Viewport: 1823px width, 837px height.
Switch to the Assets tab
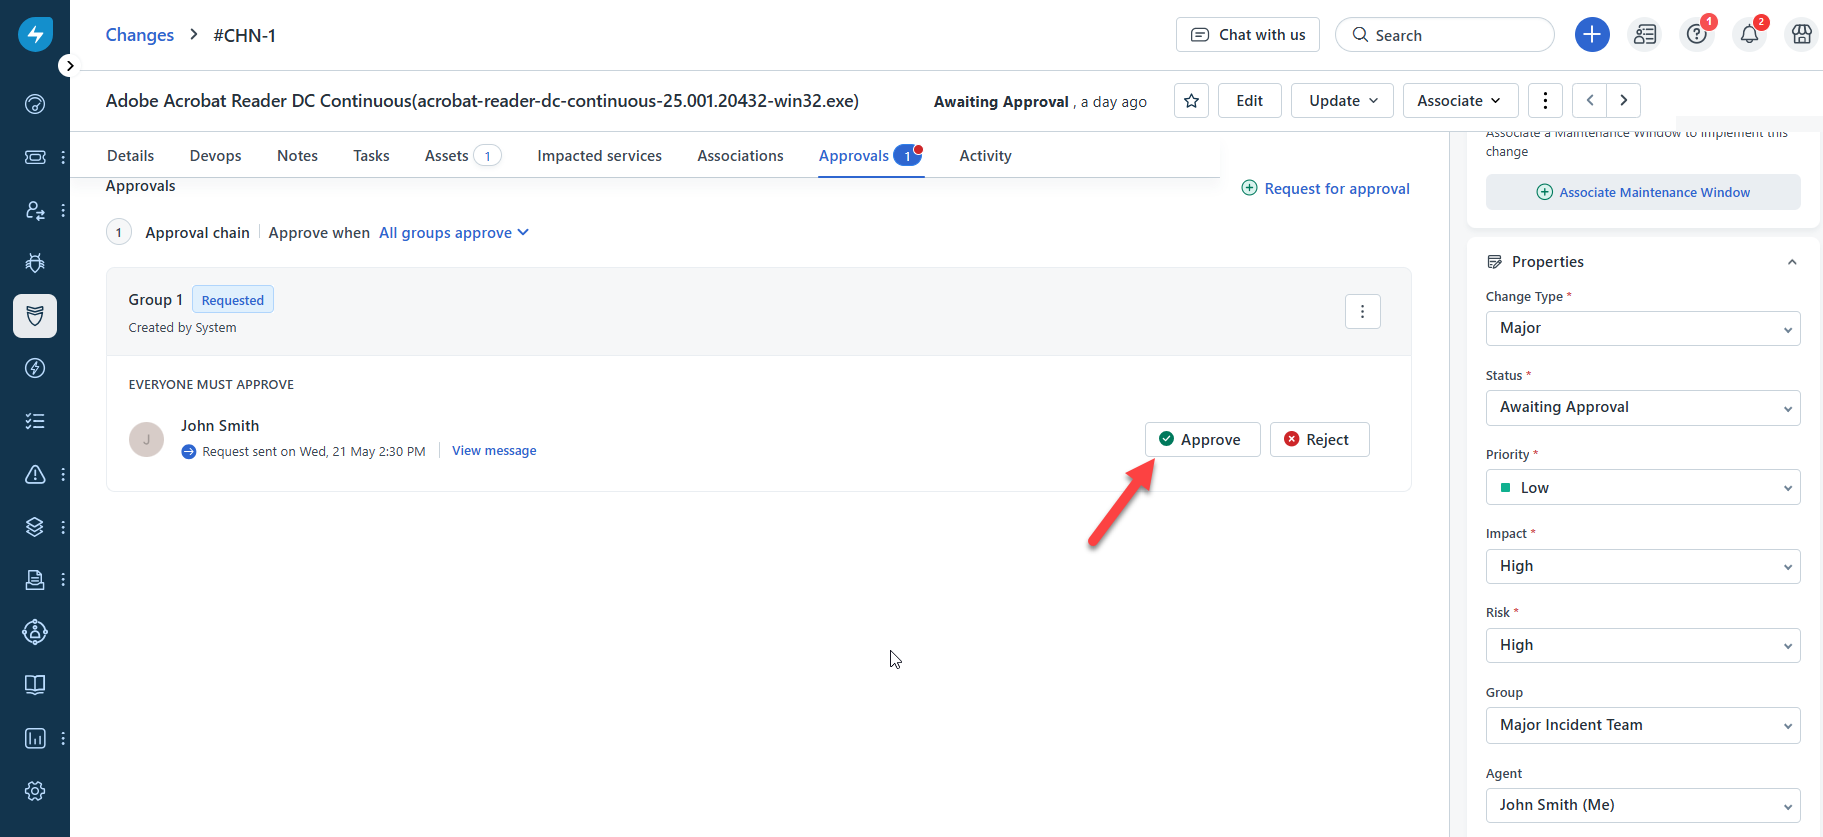tap(462, 156)
